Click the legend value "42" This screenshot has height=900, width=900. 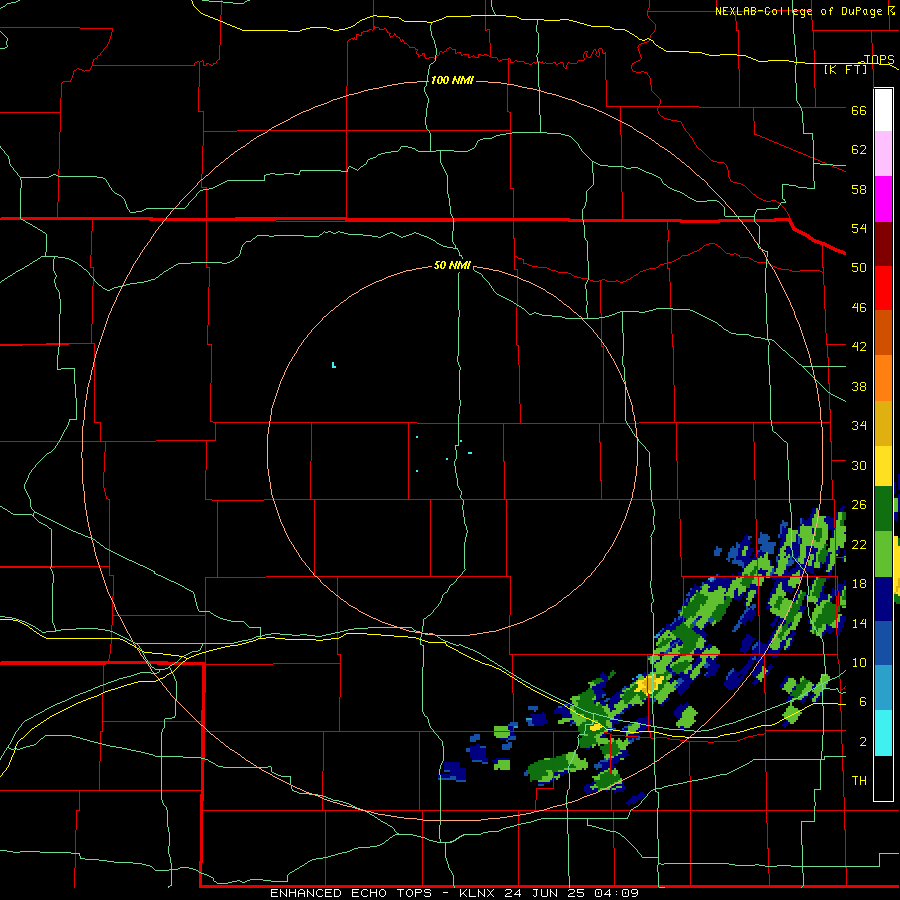[x=859, y=347]
